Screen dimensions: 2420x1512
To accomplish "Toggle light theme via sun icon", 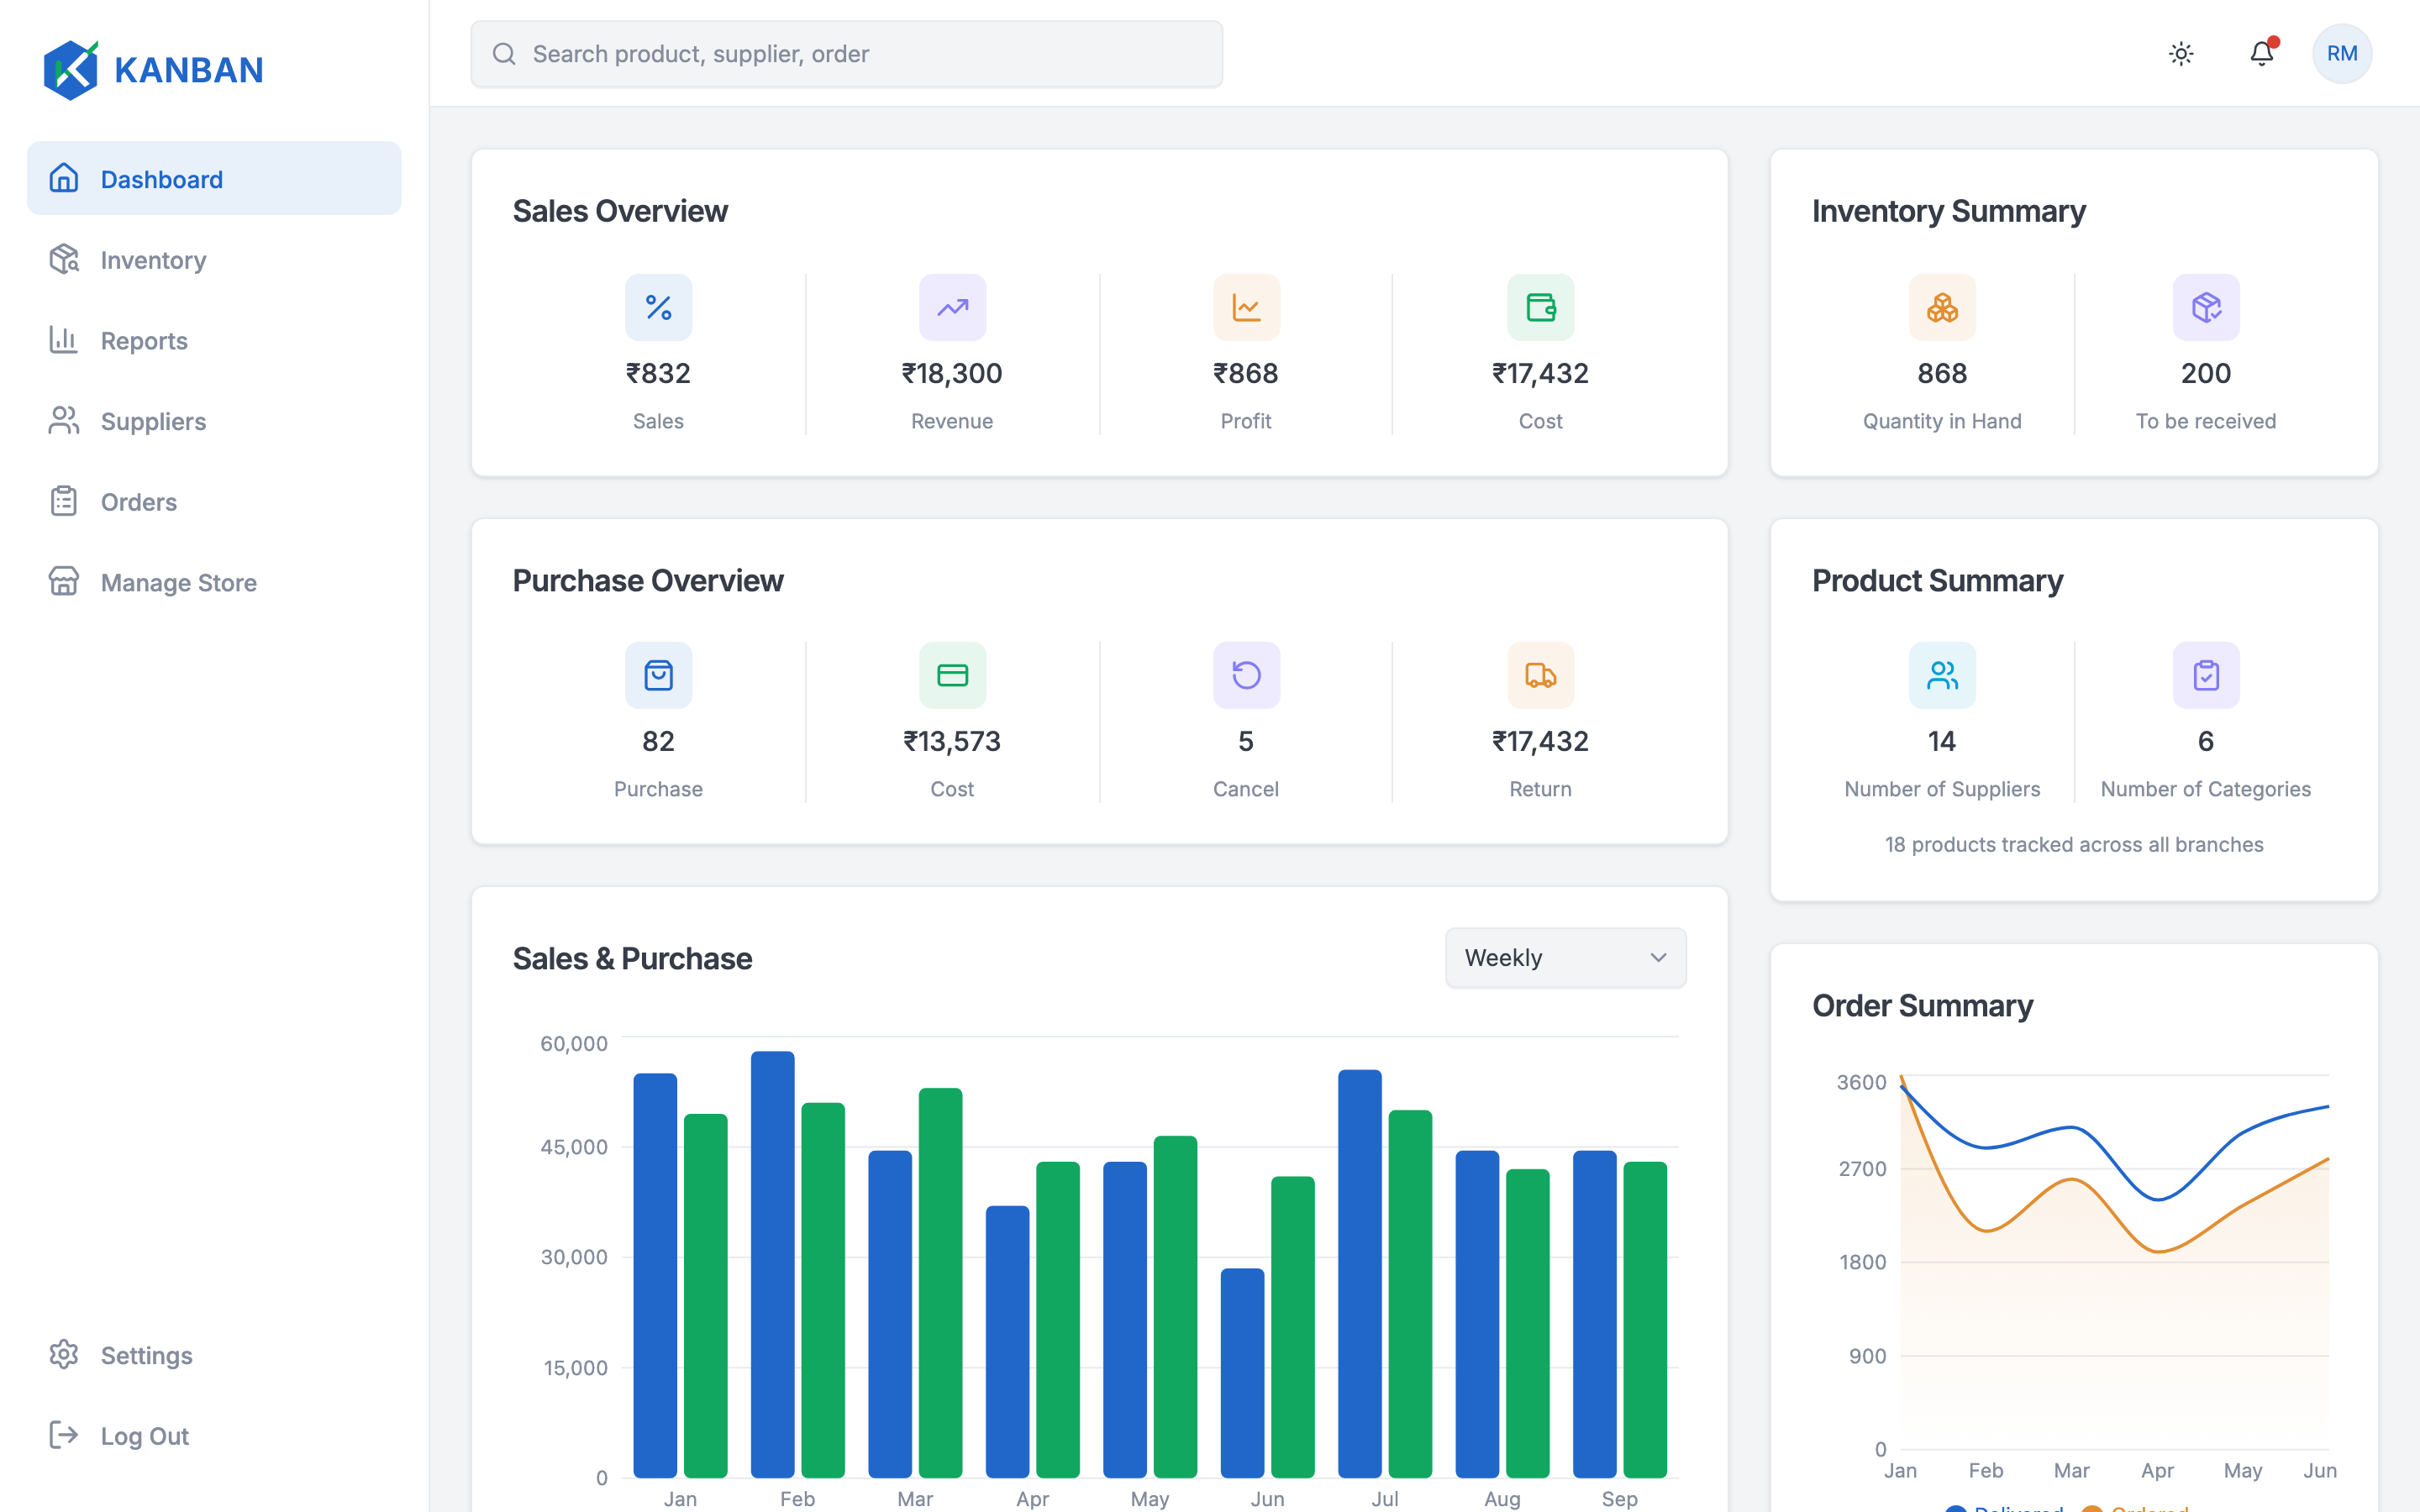I will point(2181,54).
